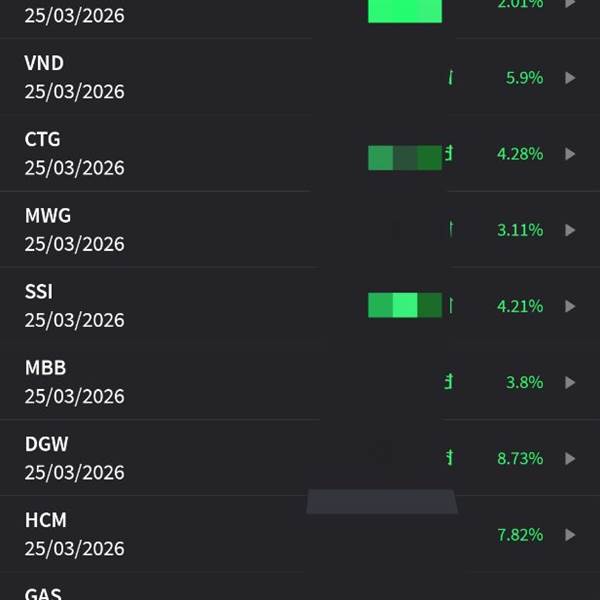This screenshot has height=600, width=600.
Task: Open the HCM row arrow
Action: point(570,534)
